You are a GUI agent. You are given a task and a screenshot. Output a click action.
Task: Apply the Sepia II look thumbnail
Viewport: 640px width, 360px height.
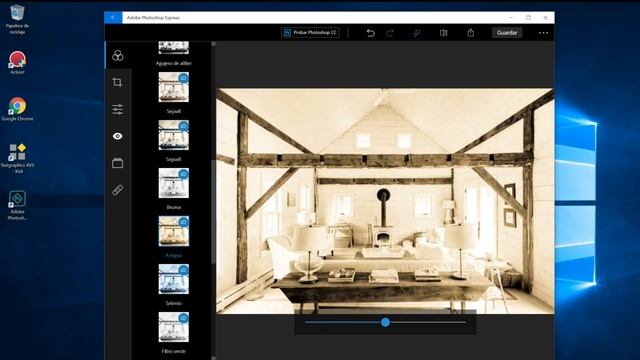[x=174, y=135]
